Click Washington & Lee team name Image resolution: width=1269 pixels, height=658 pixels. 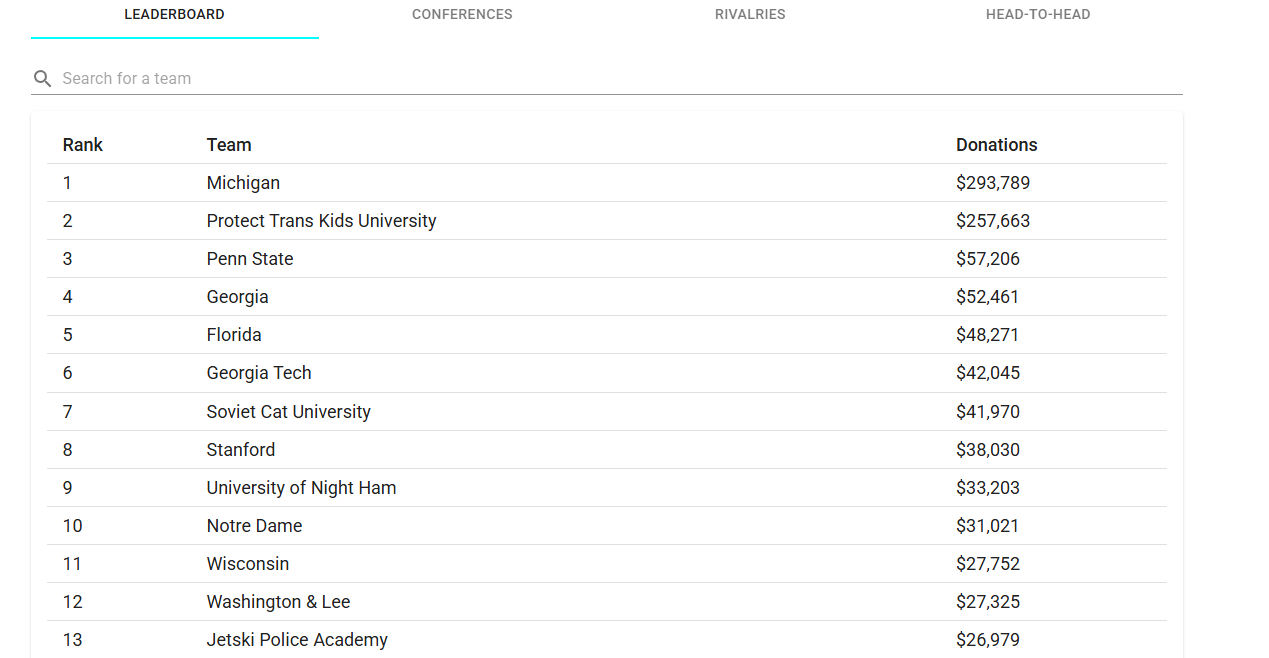pyautogui.click(x=279, y=602)
